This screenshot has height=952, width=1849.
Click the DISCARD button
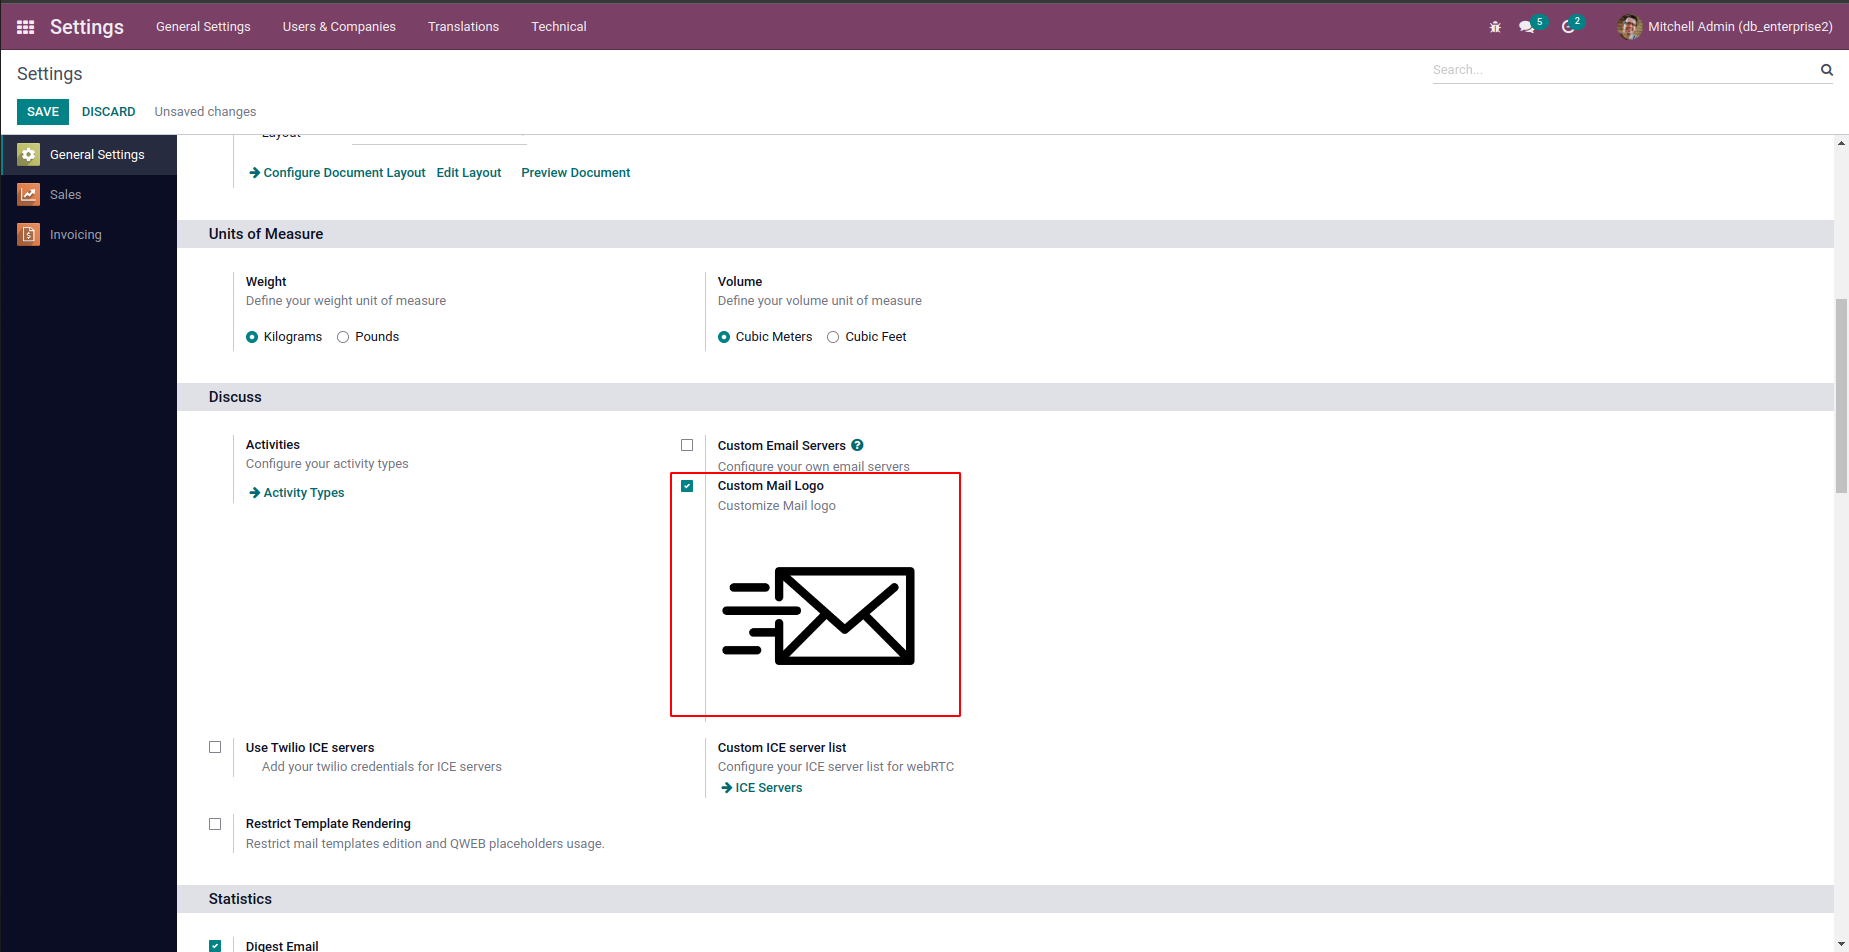[x=109, y=112]
